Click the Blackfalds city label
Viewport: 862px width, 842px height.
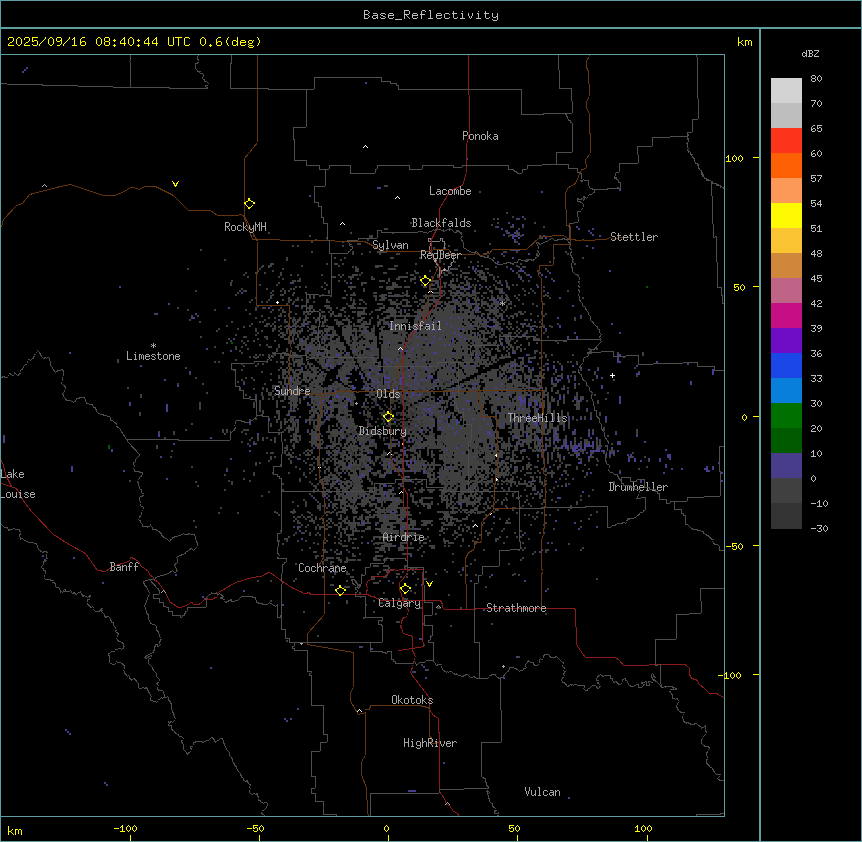pyautogui.click(x=441, y=223)
